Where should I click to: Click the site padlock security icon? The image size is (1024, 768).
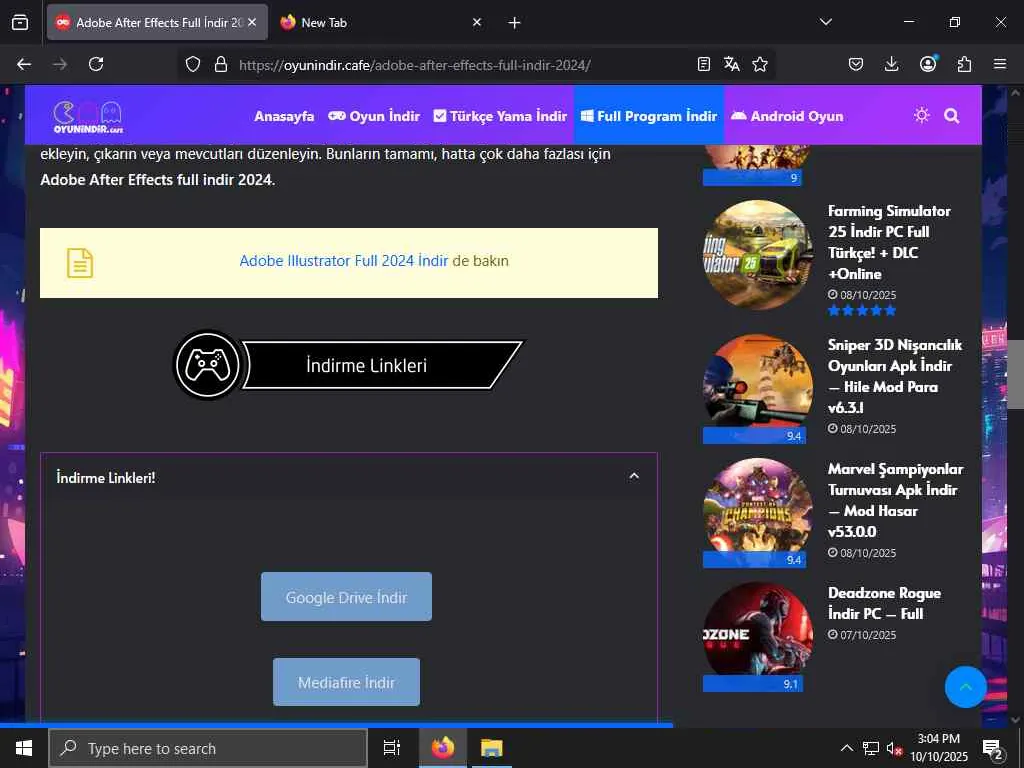(x=221, y=64)
